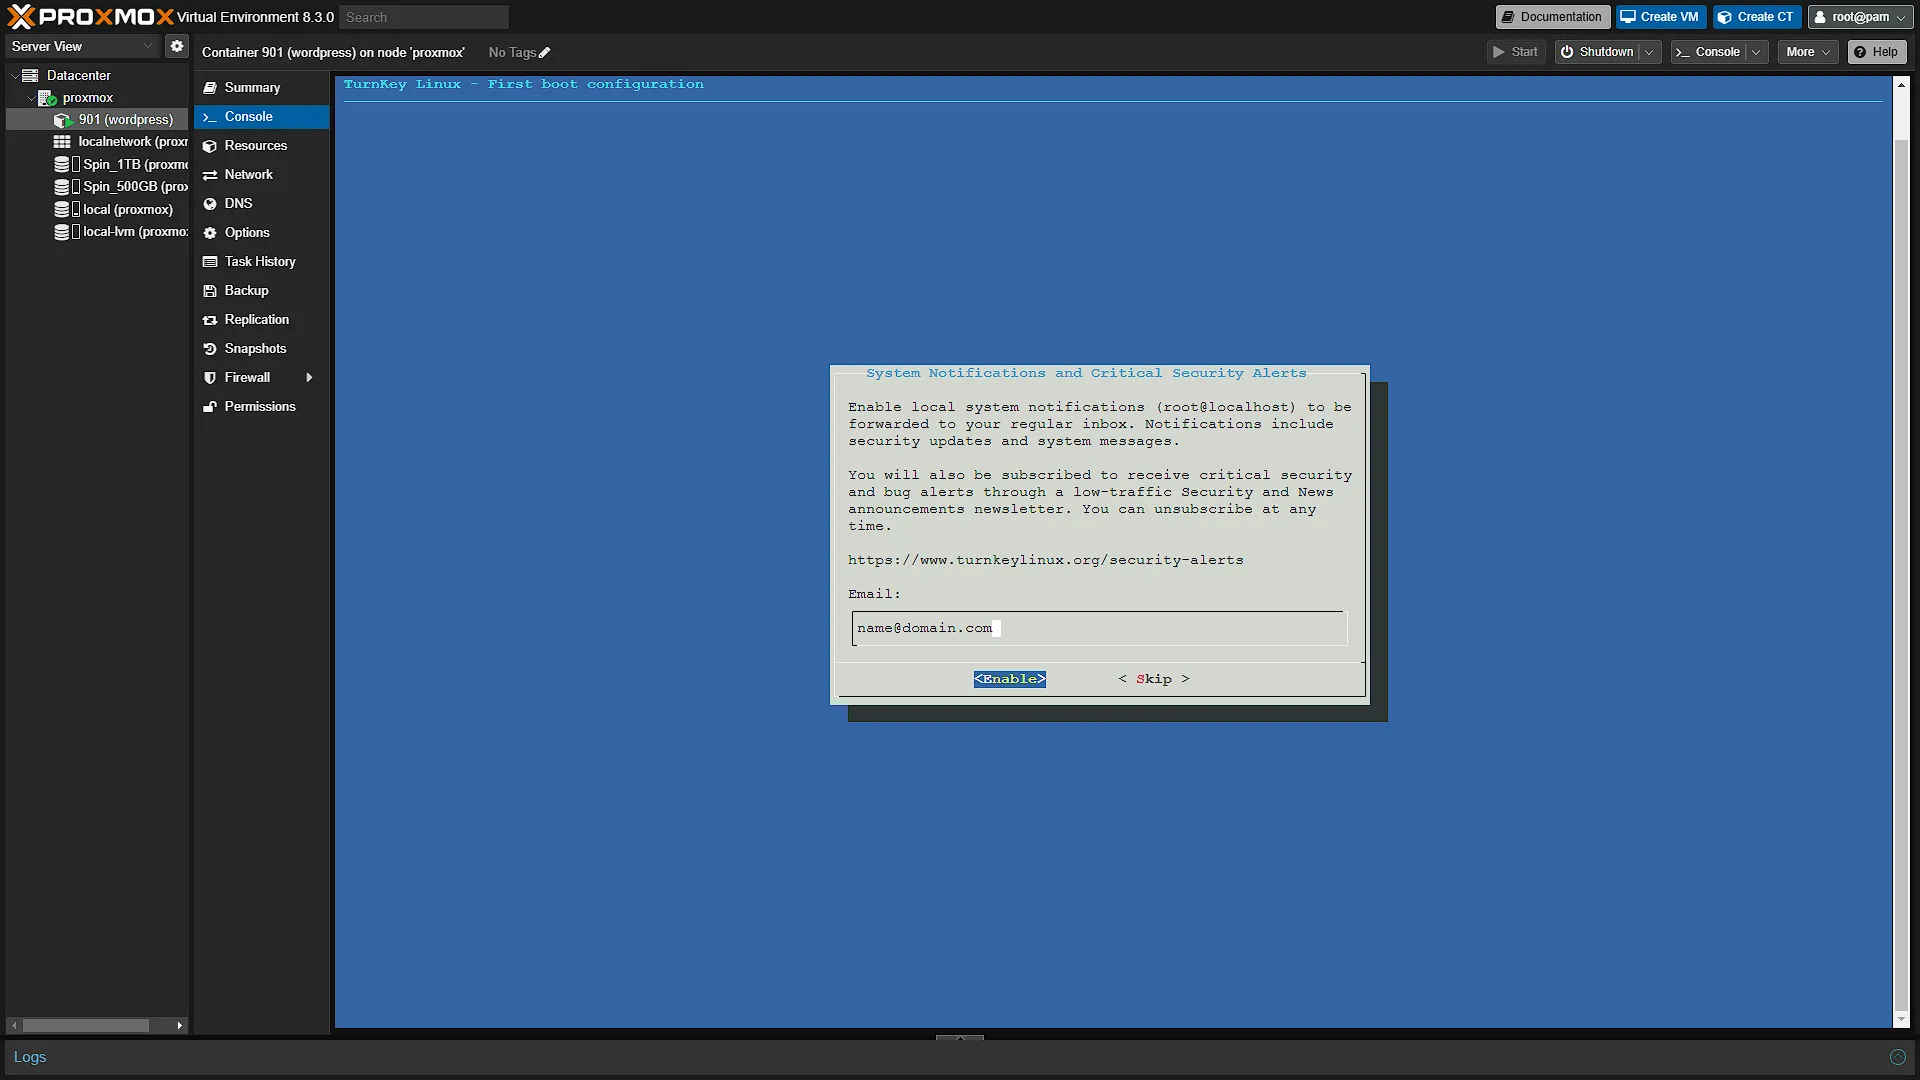
Task: Click the Help button
Action: 1876,52
